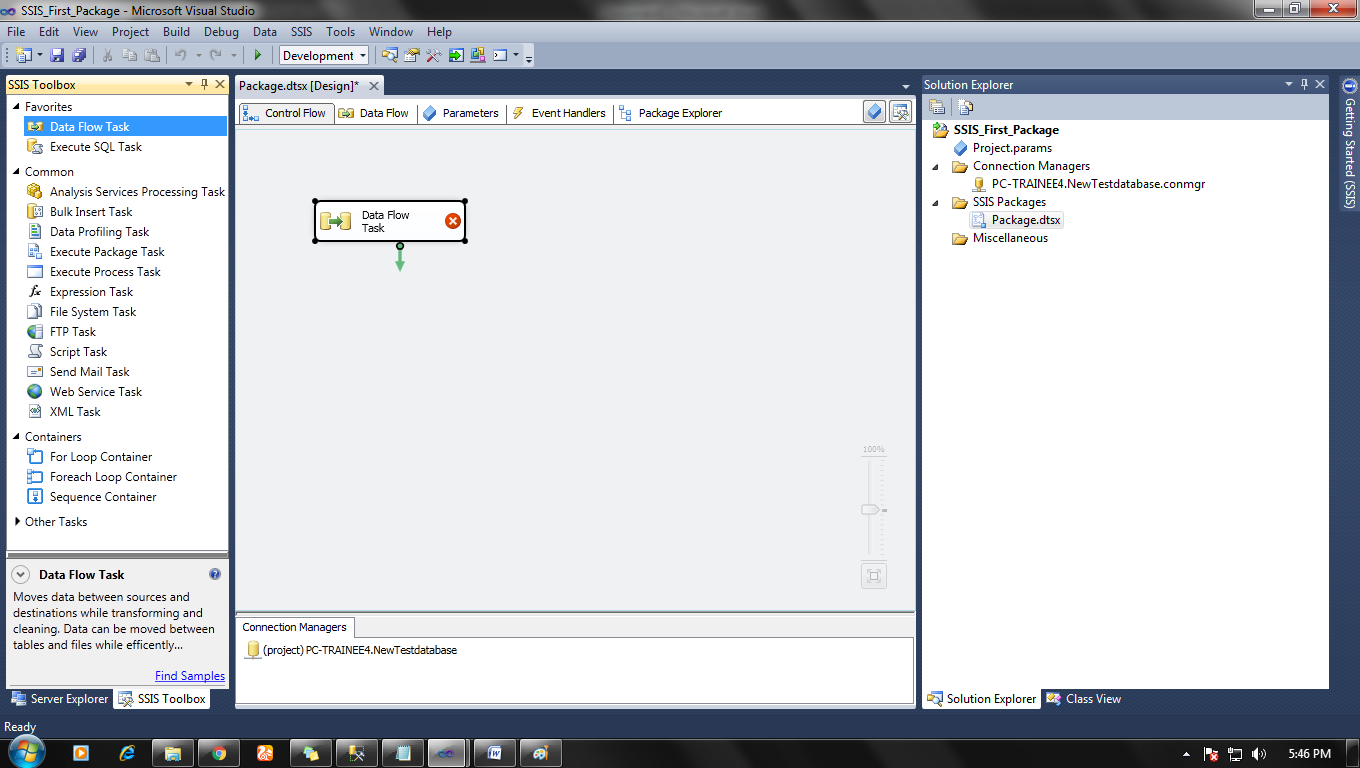Open the Toolbox toolbar icon
Image resolution: width=1360 pixels, height=768 pixels.
[434, 55]
